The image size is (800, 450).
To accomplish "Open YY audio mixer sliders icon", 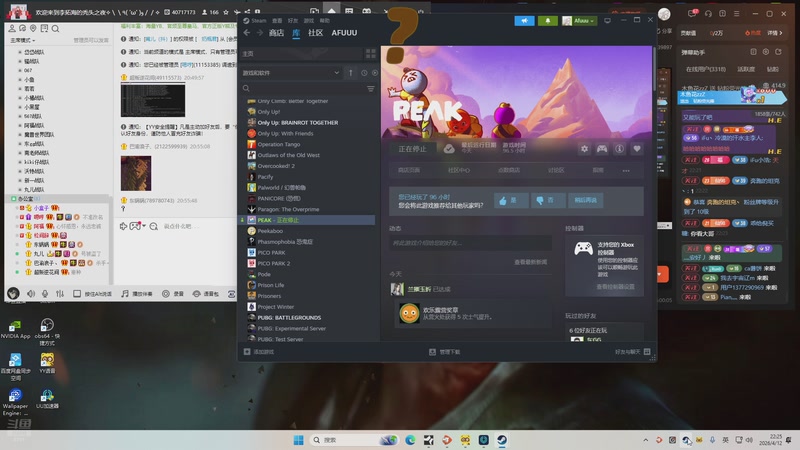I will (x=60, y=293).
